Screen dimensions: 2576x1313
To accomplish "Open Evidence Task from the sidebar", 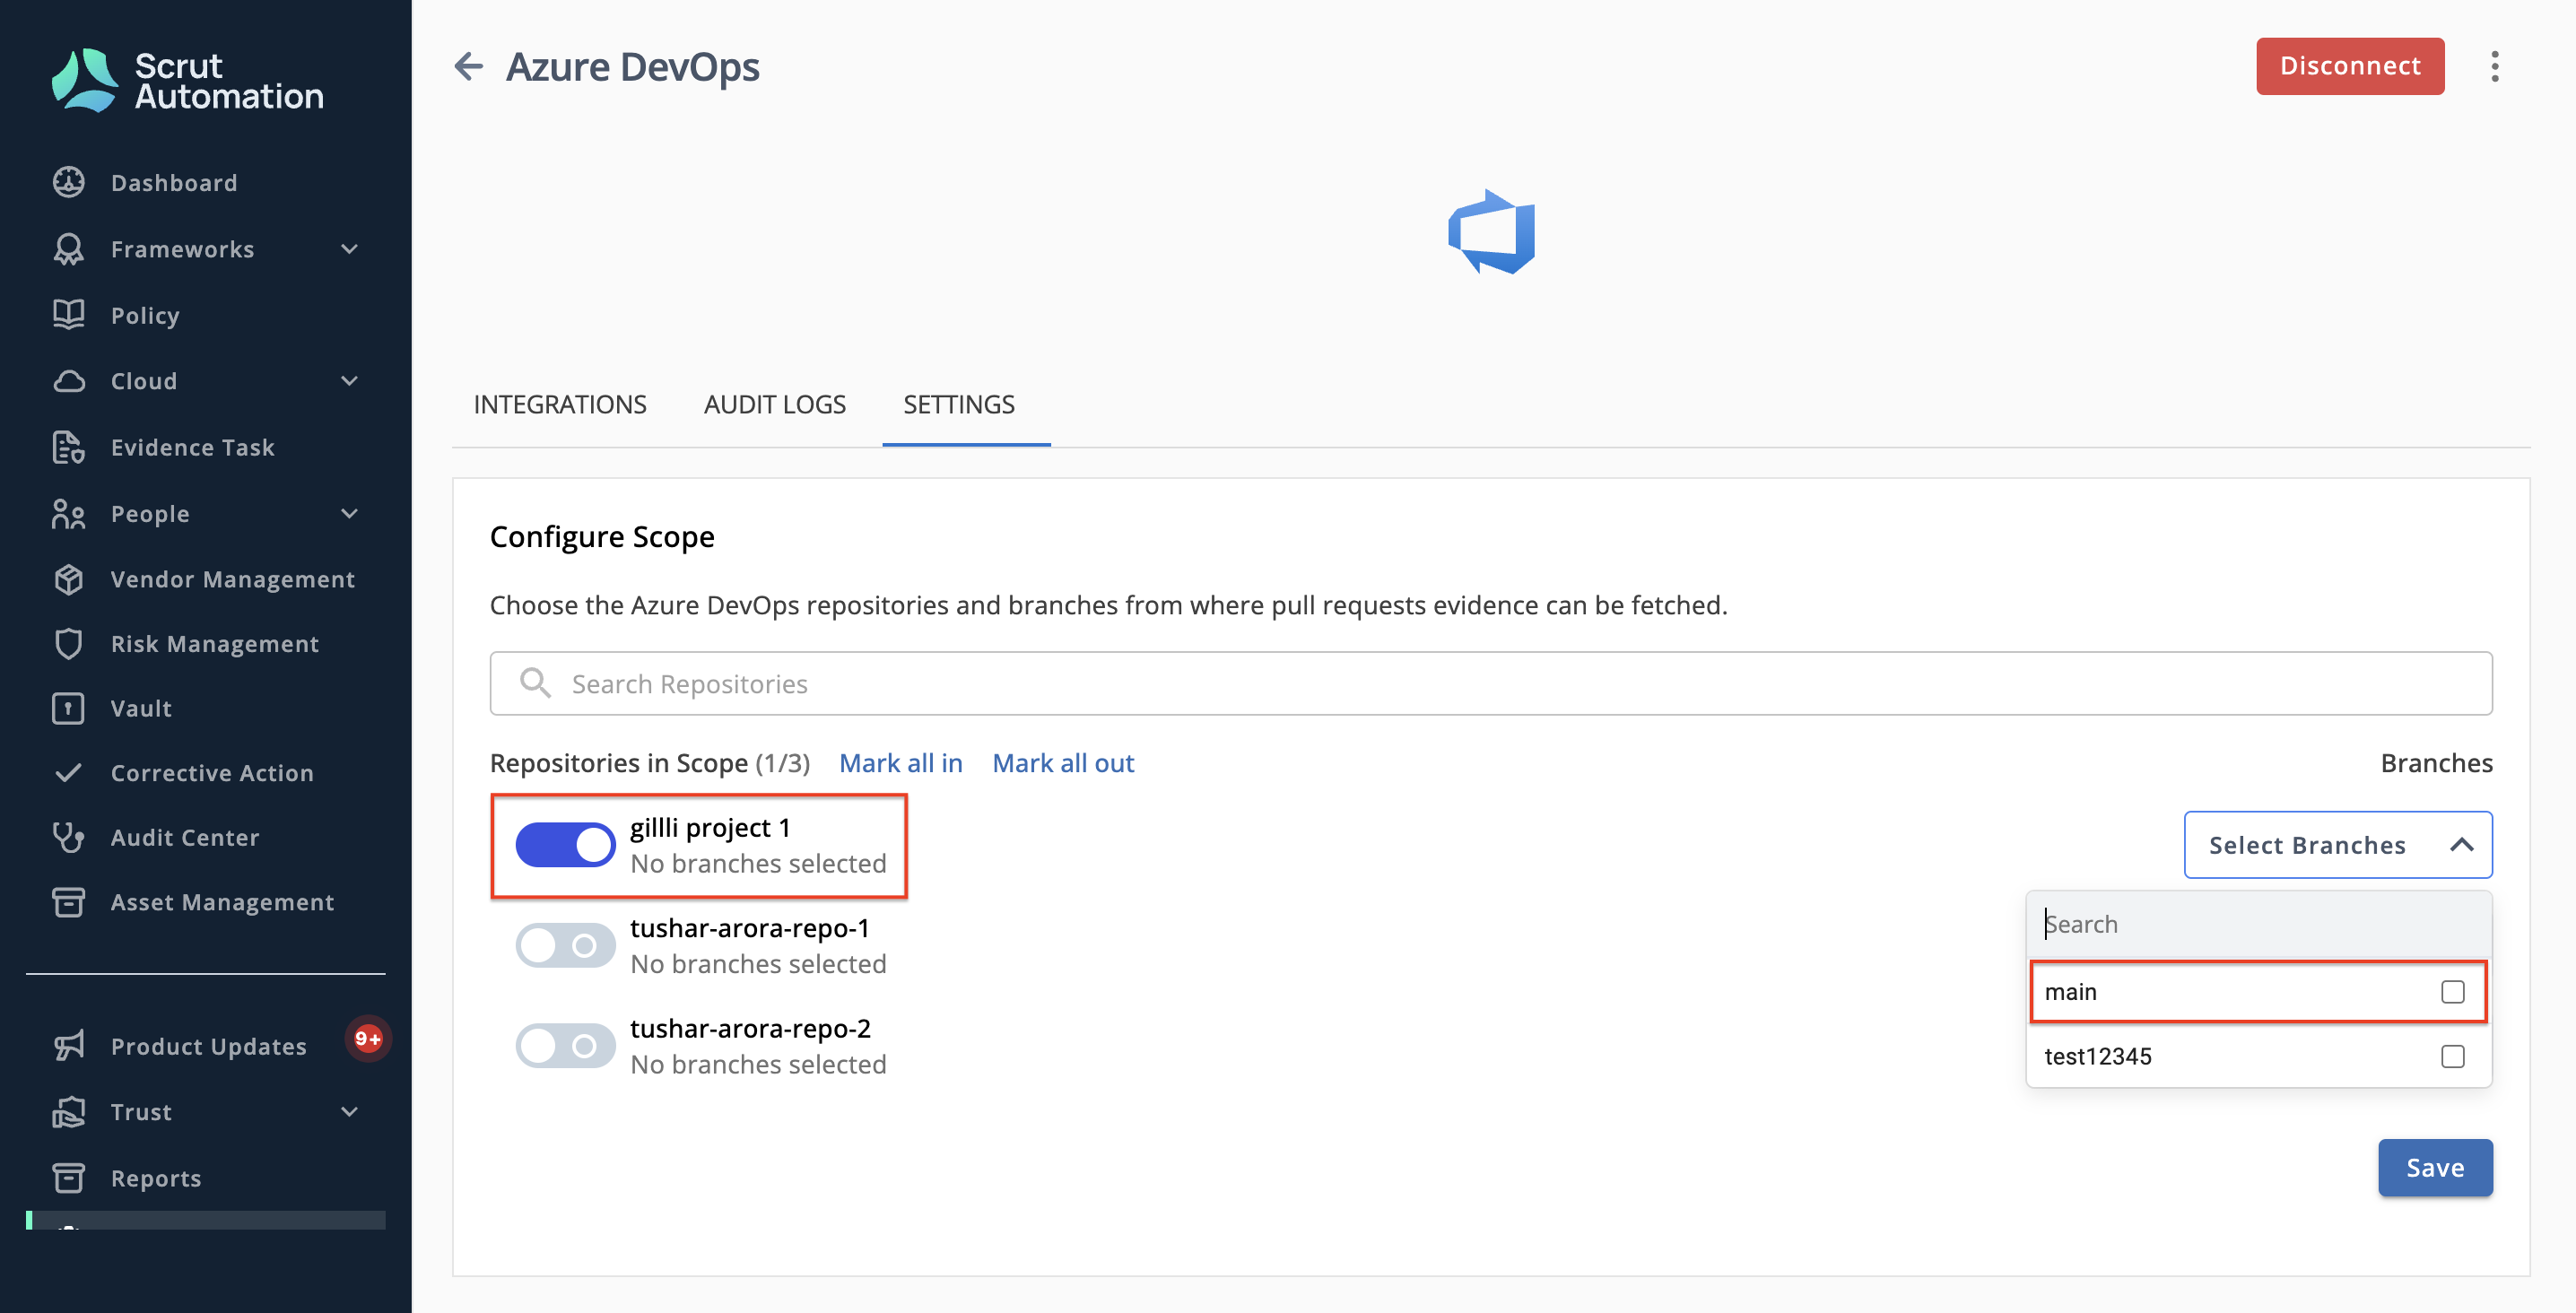I will (x=193, y=447).
